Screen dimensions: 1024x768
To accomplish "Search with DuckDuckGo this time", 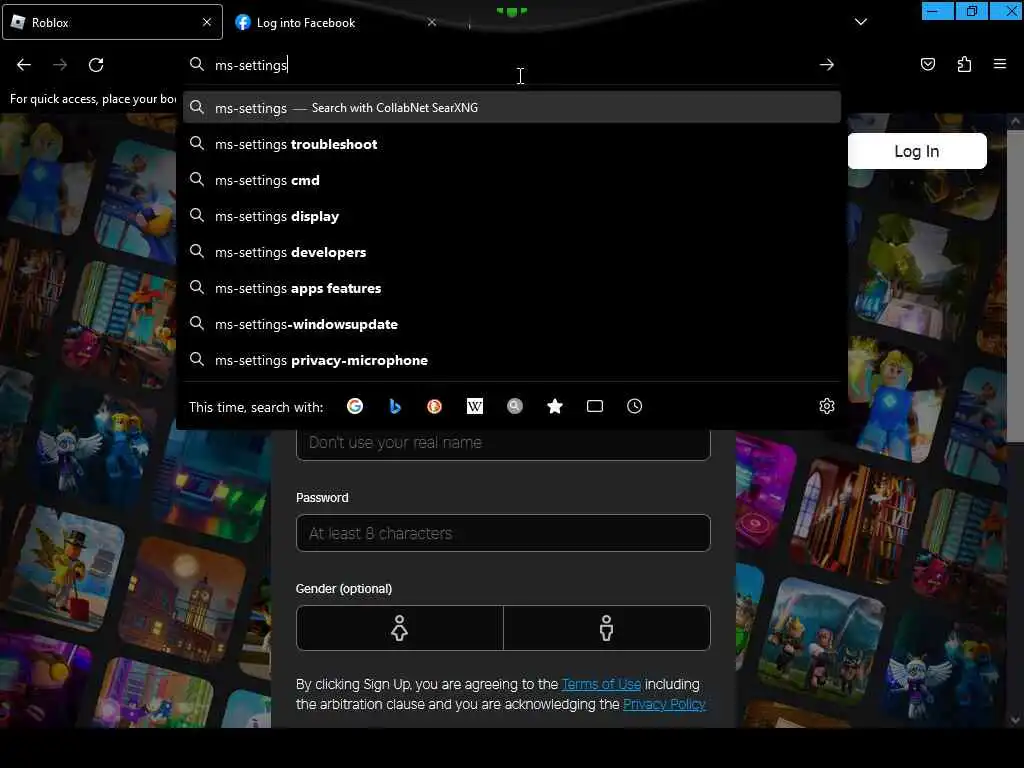I will pos(434,406).
